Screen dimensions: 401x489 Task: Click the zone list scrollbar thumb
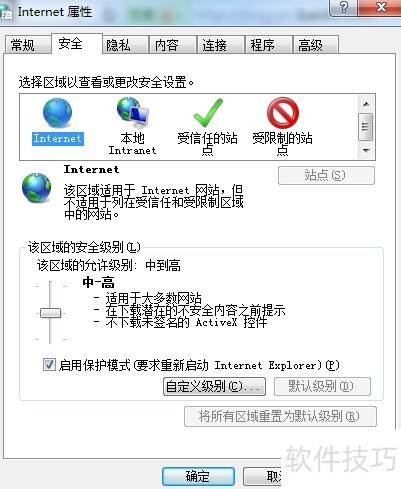tap(366, 127)
